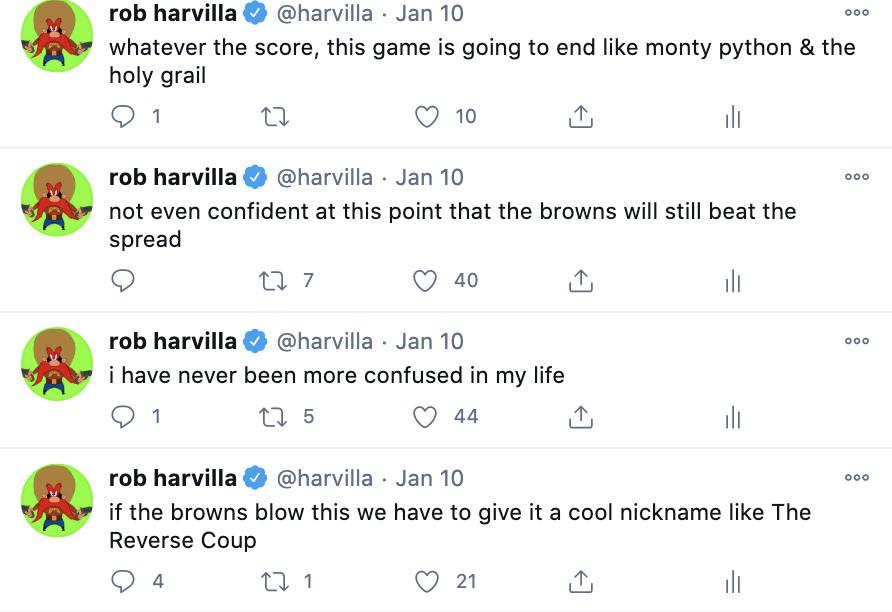892x612 pixels.
Task: View analytics for monty python tweet
Action: (733, 117)
